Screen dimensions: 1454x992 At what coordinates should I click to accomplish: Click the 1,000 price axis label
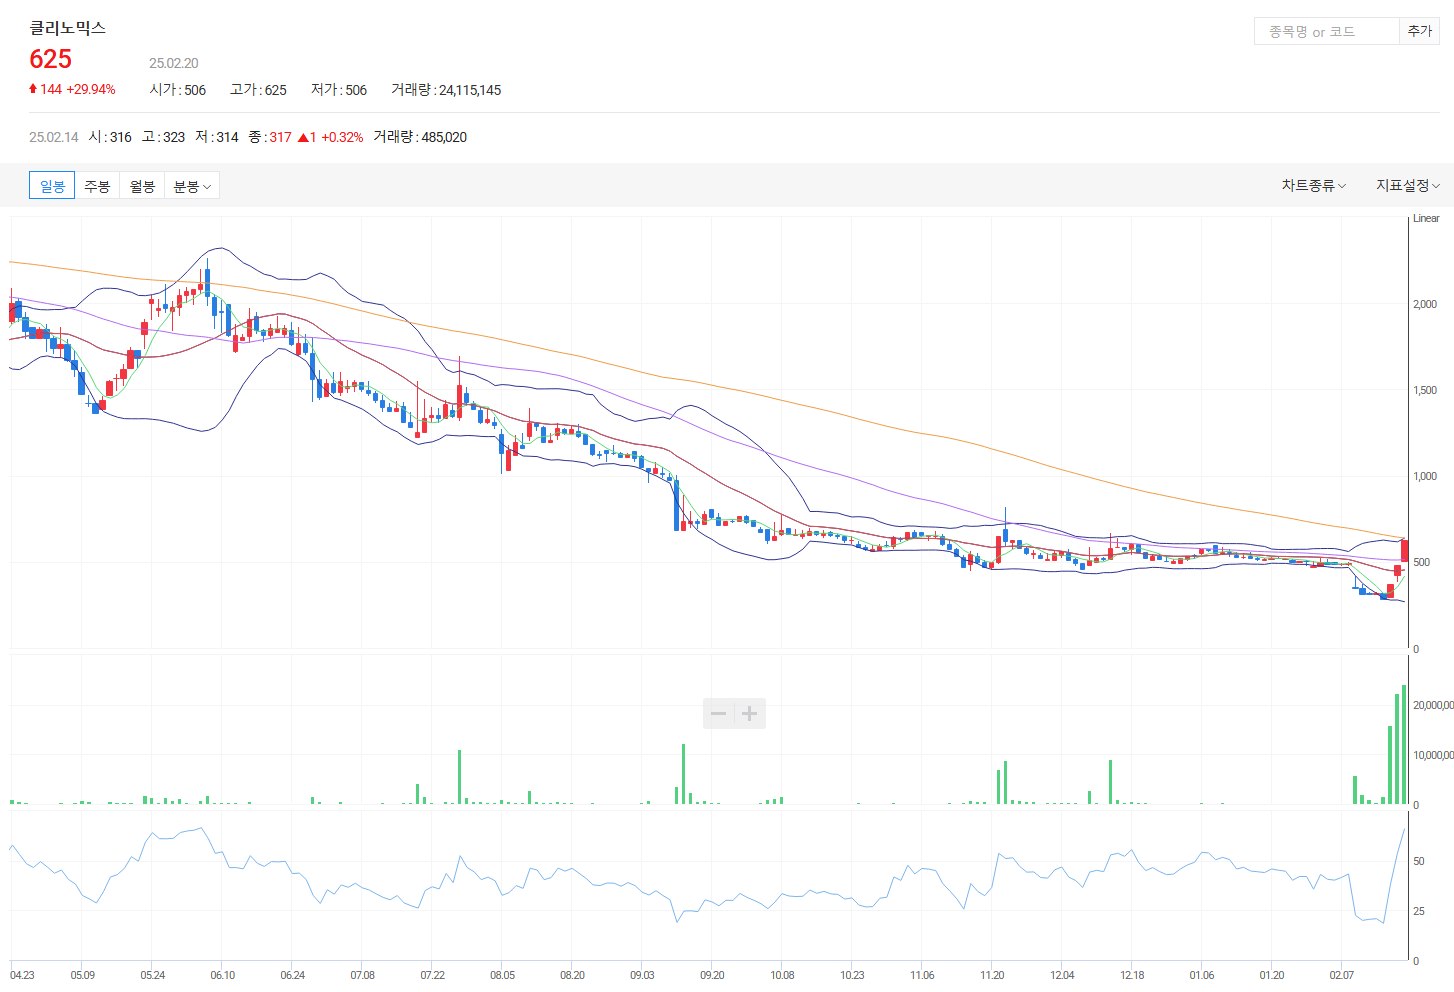[1425, 476]
